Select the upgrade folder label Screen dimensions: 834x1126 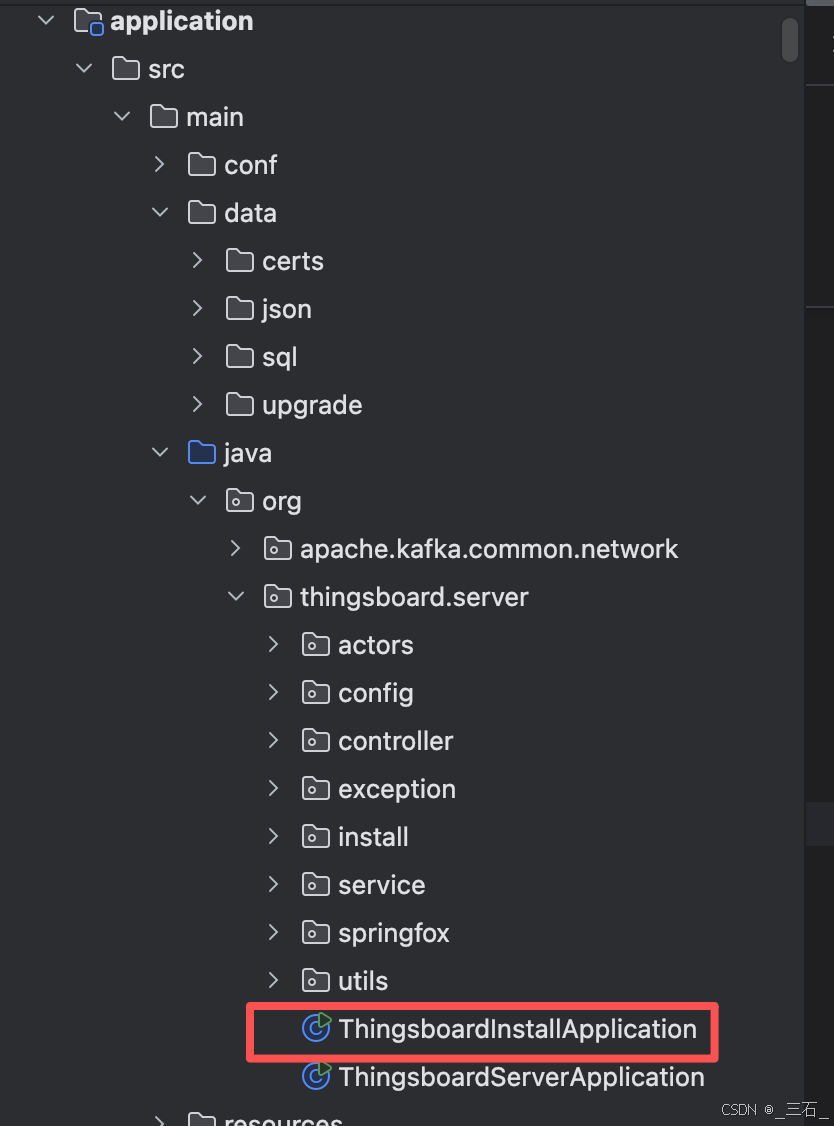[x=312, y=406]
